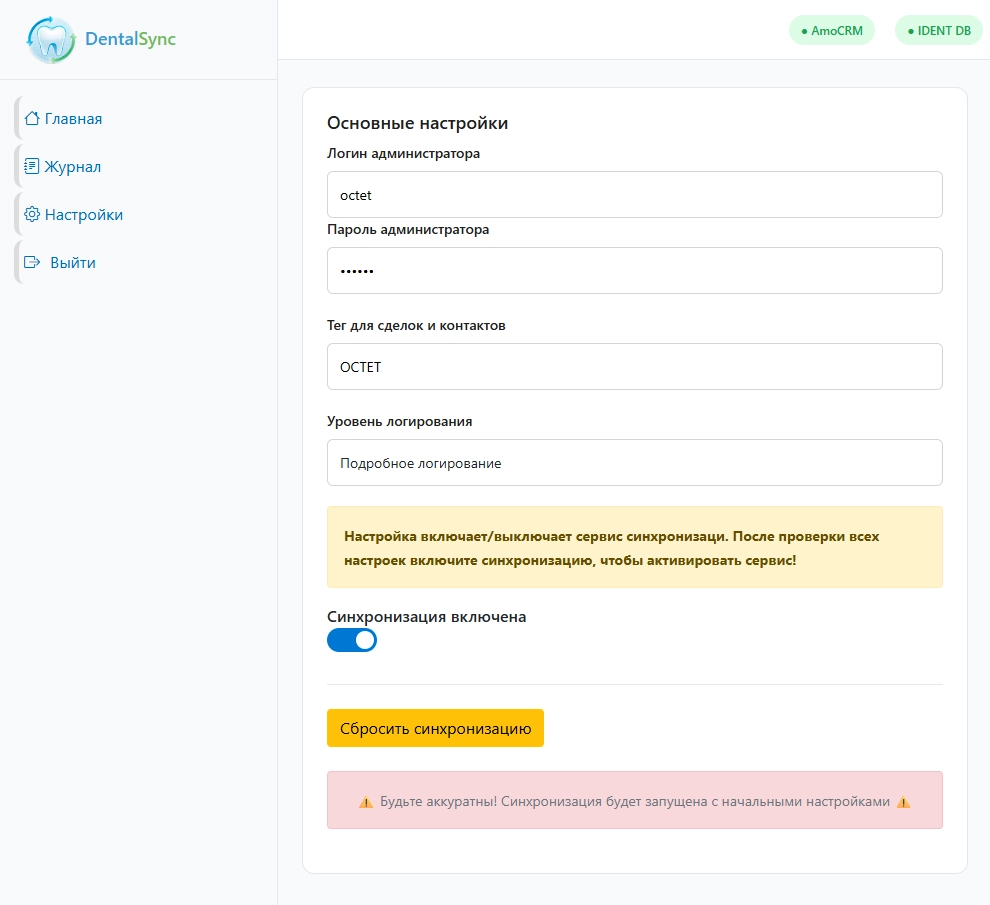Disable the Синхронизация включена switch

coord(352,640)
